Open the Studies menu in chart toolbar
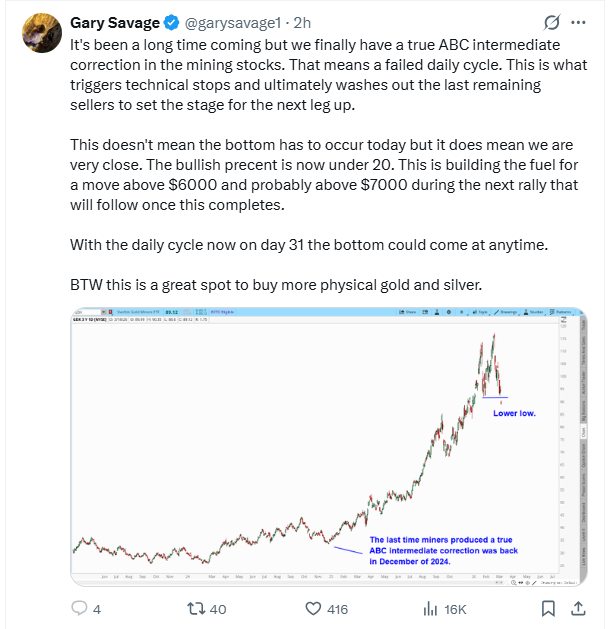The width and height of the screenshot is (610, 629). pos(533,312)
